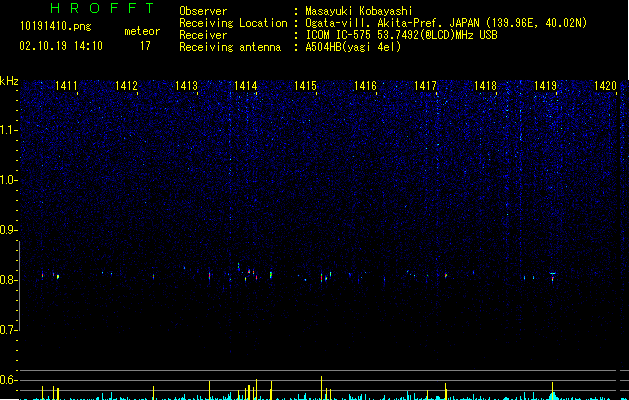Image resolution: width=629 pixels, height=400 pixels.
Task: Click the 'Observer' field label
Action: [x=203, y=11]
